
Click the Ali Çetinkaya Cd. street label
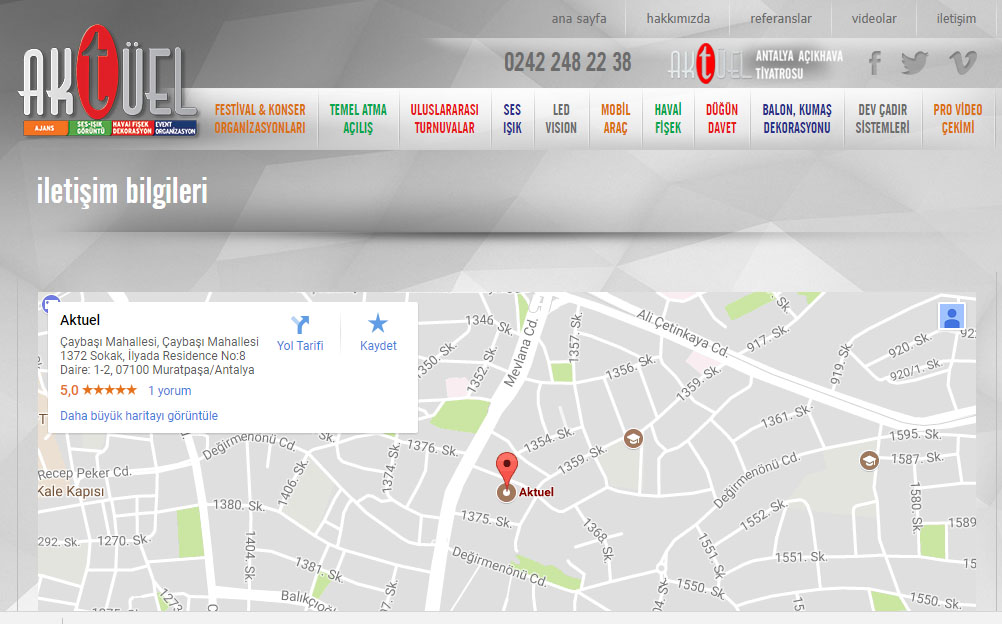[682, 332]
